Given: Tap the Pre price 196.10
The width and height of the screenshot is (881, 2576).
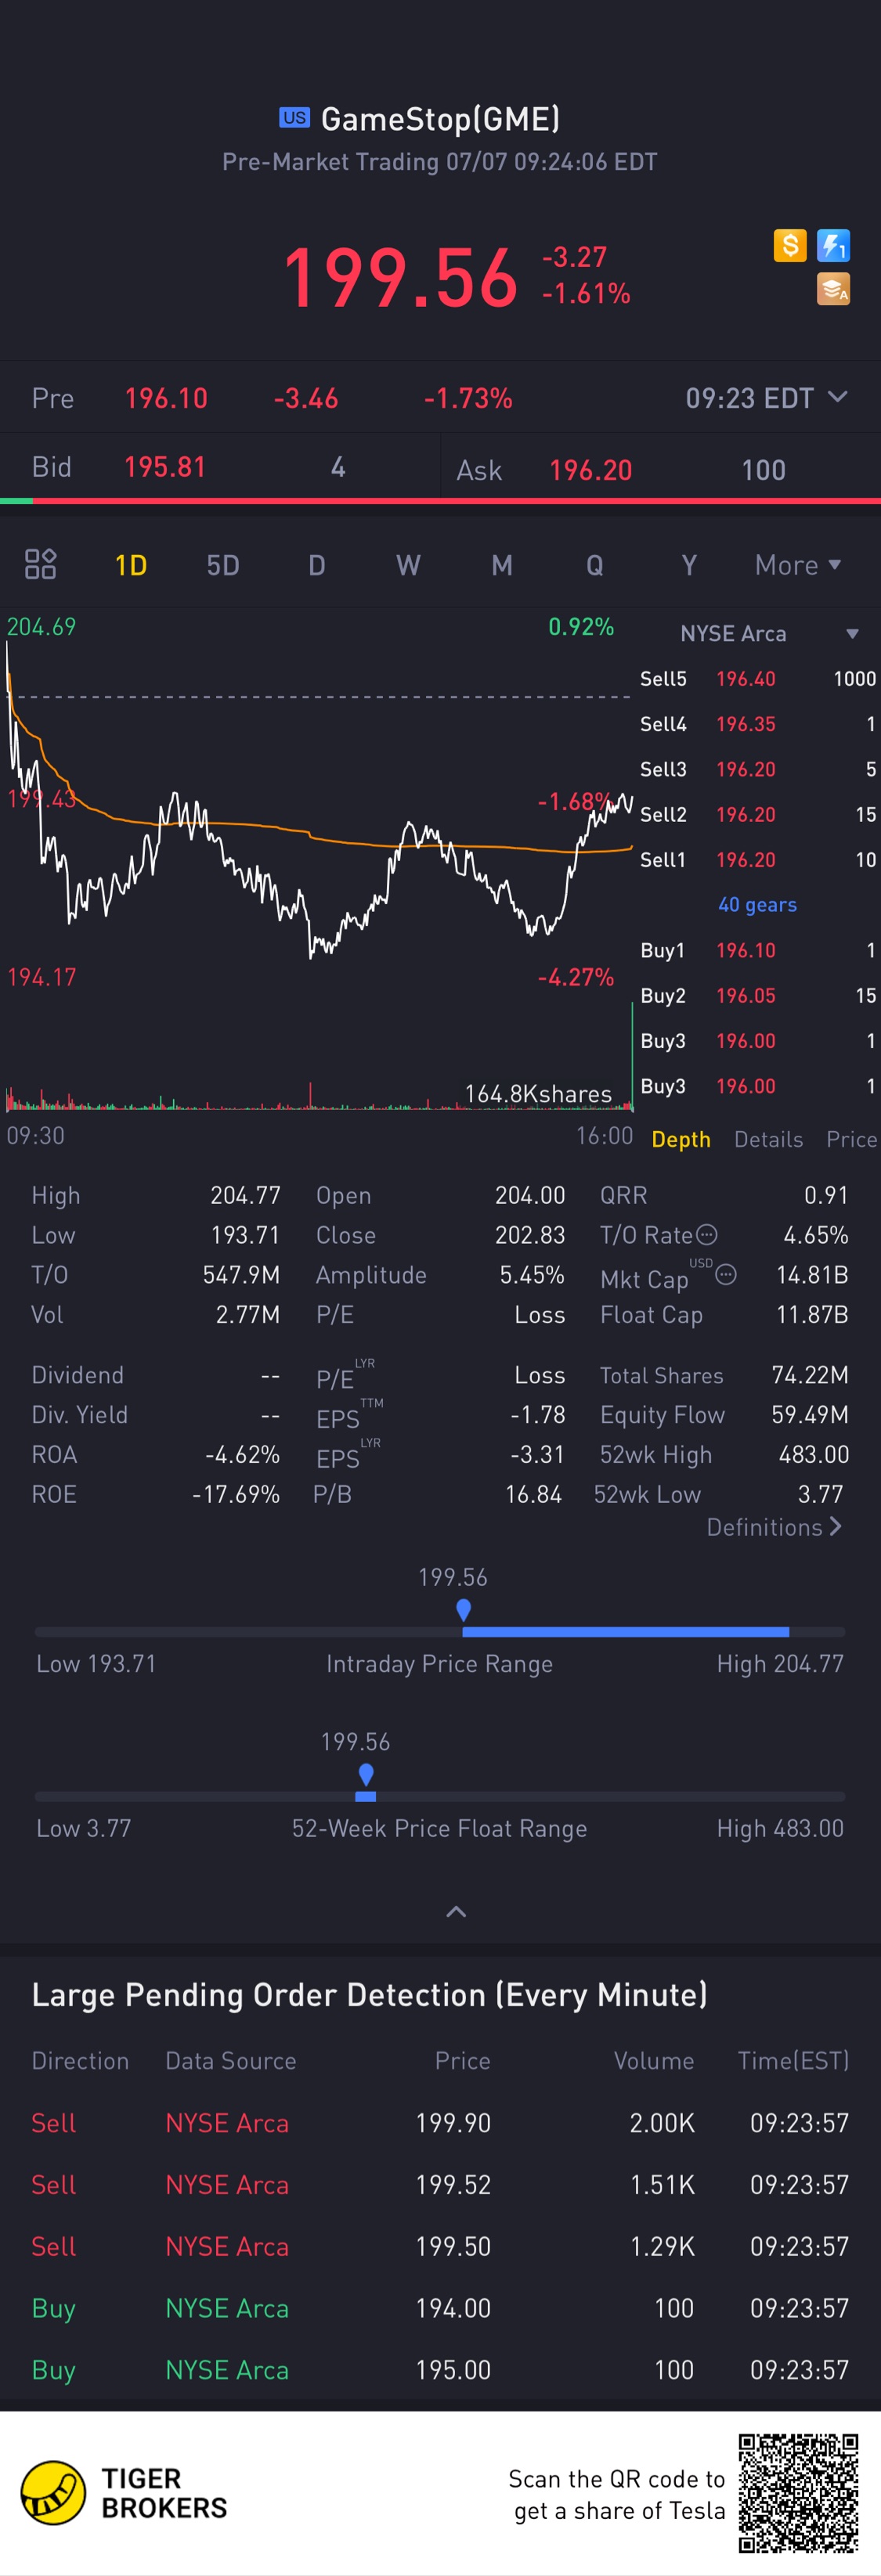Looking at the screenshot, I should click(166, 398).
